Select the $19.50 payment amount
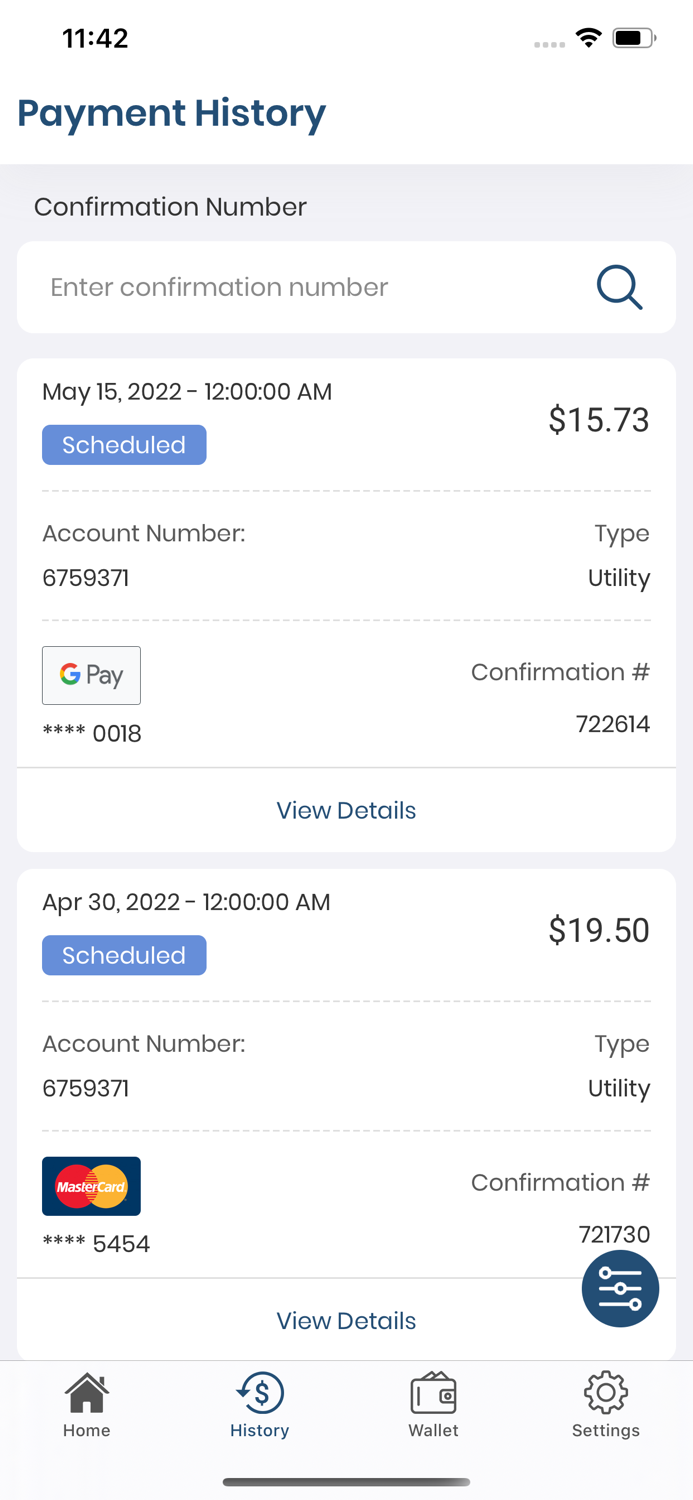 click(598, 930)
